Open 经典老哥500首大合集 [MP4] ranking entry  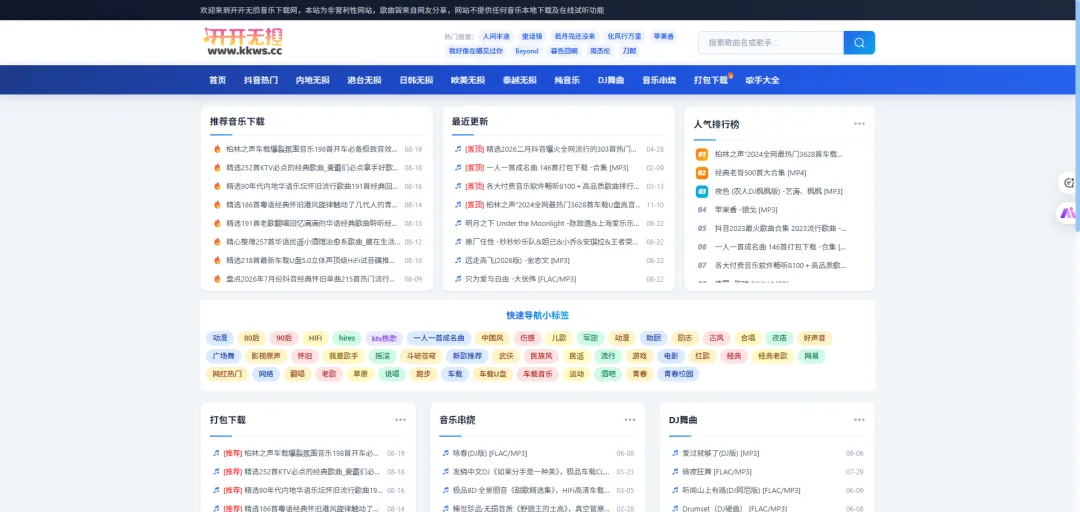pyautogui.click(x=760, y=173)
